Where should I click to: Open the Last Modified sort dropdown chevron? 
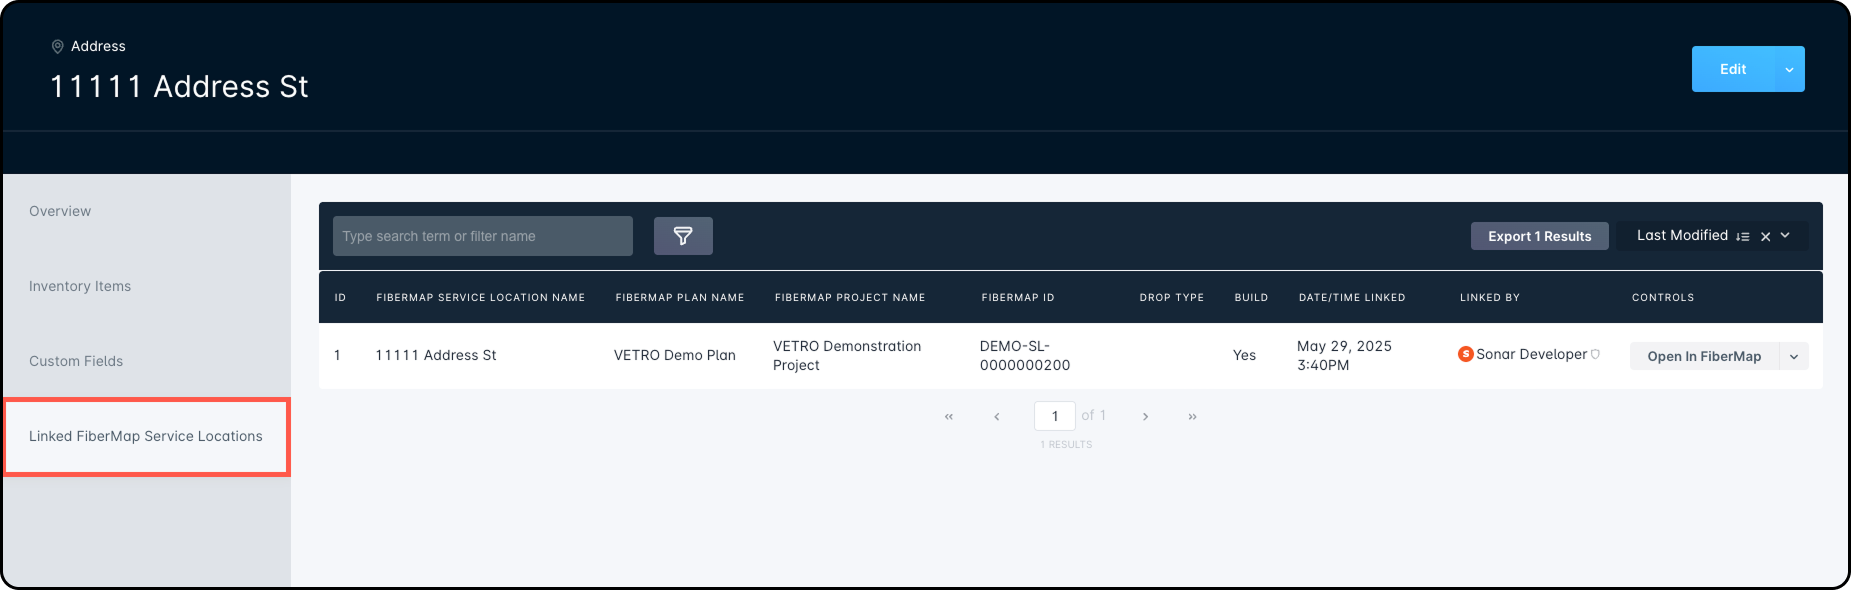click(1786, 236)
